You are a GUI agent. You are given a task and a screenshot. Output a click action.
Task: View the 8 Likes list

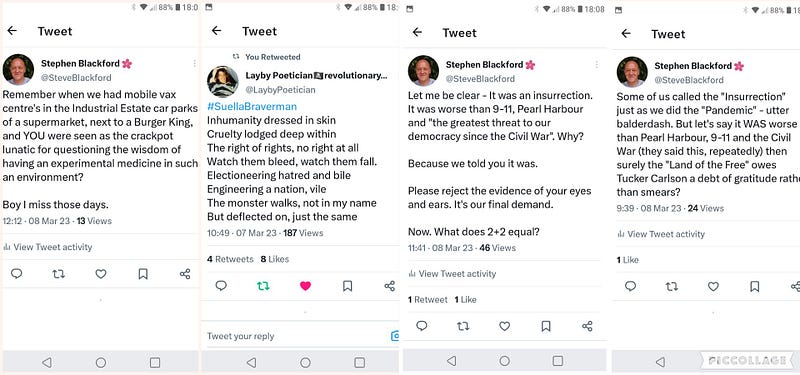click(x=275, y=259)
